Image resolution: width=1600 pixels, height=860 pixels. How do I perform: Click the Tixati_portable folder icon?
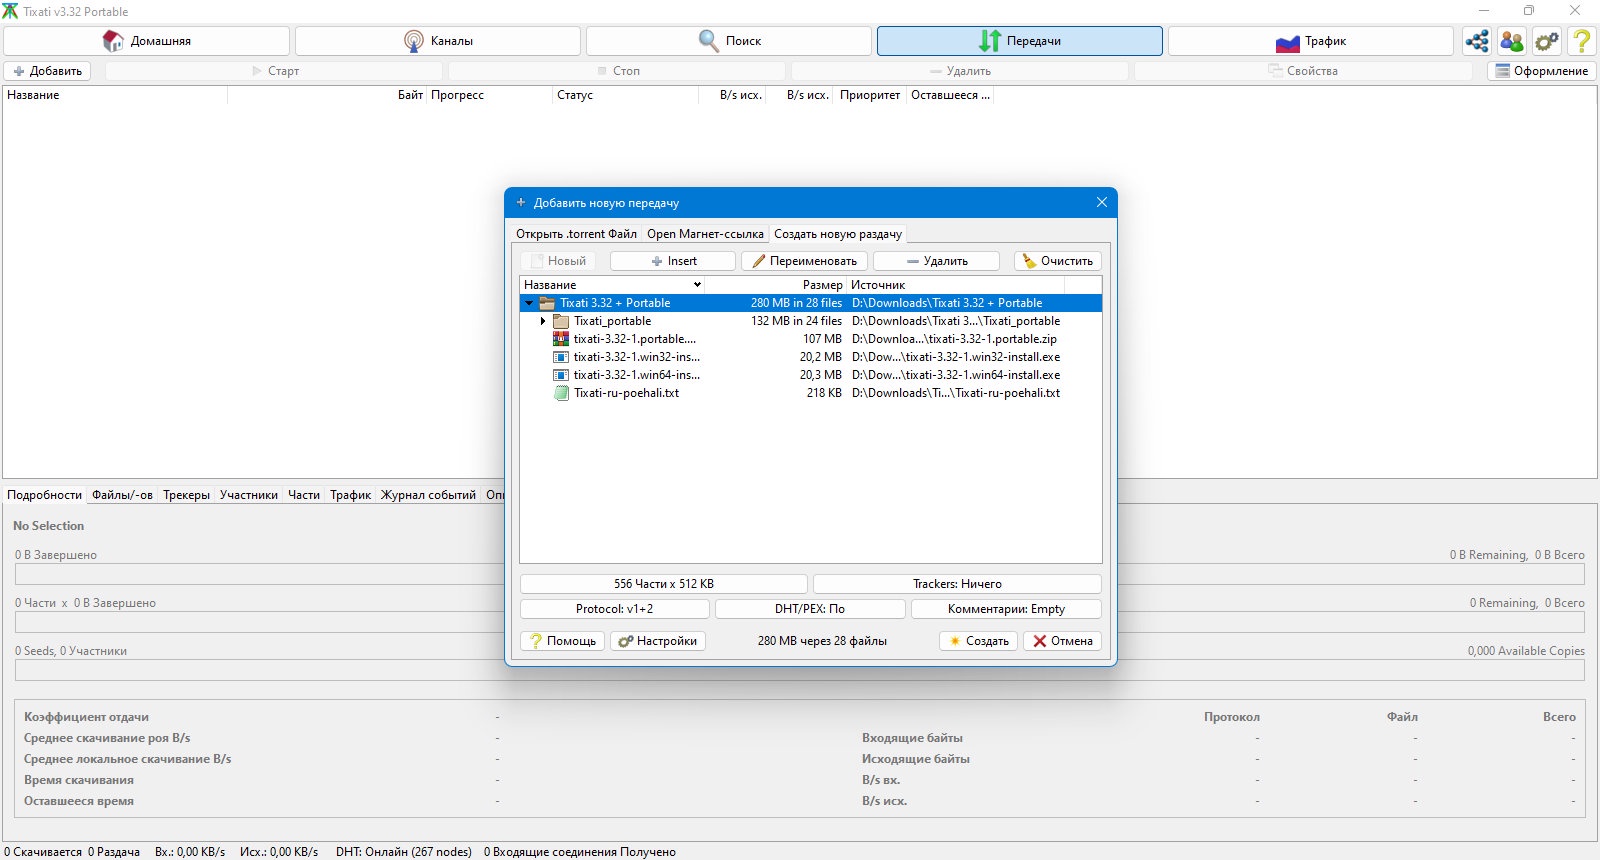coord(561,321)
